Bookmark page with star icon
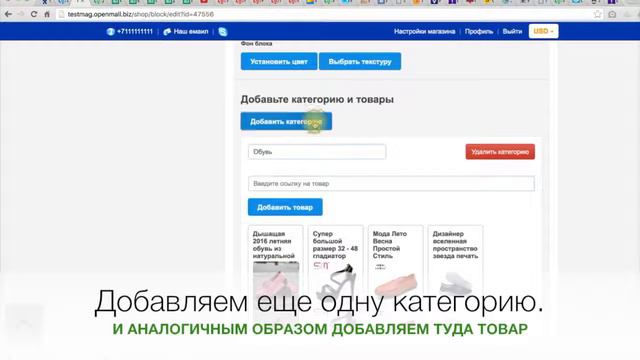Screen dimensions: 640x360 [598, 14]
